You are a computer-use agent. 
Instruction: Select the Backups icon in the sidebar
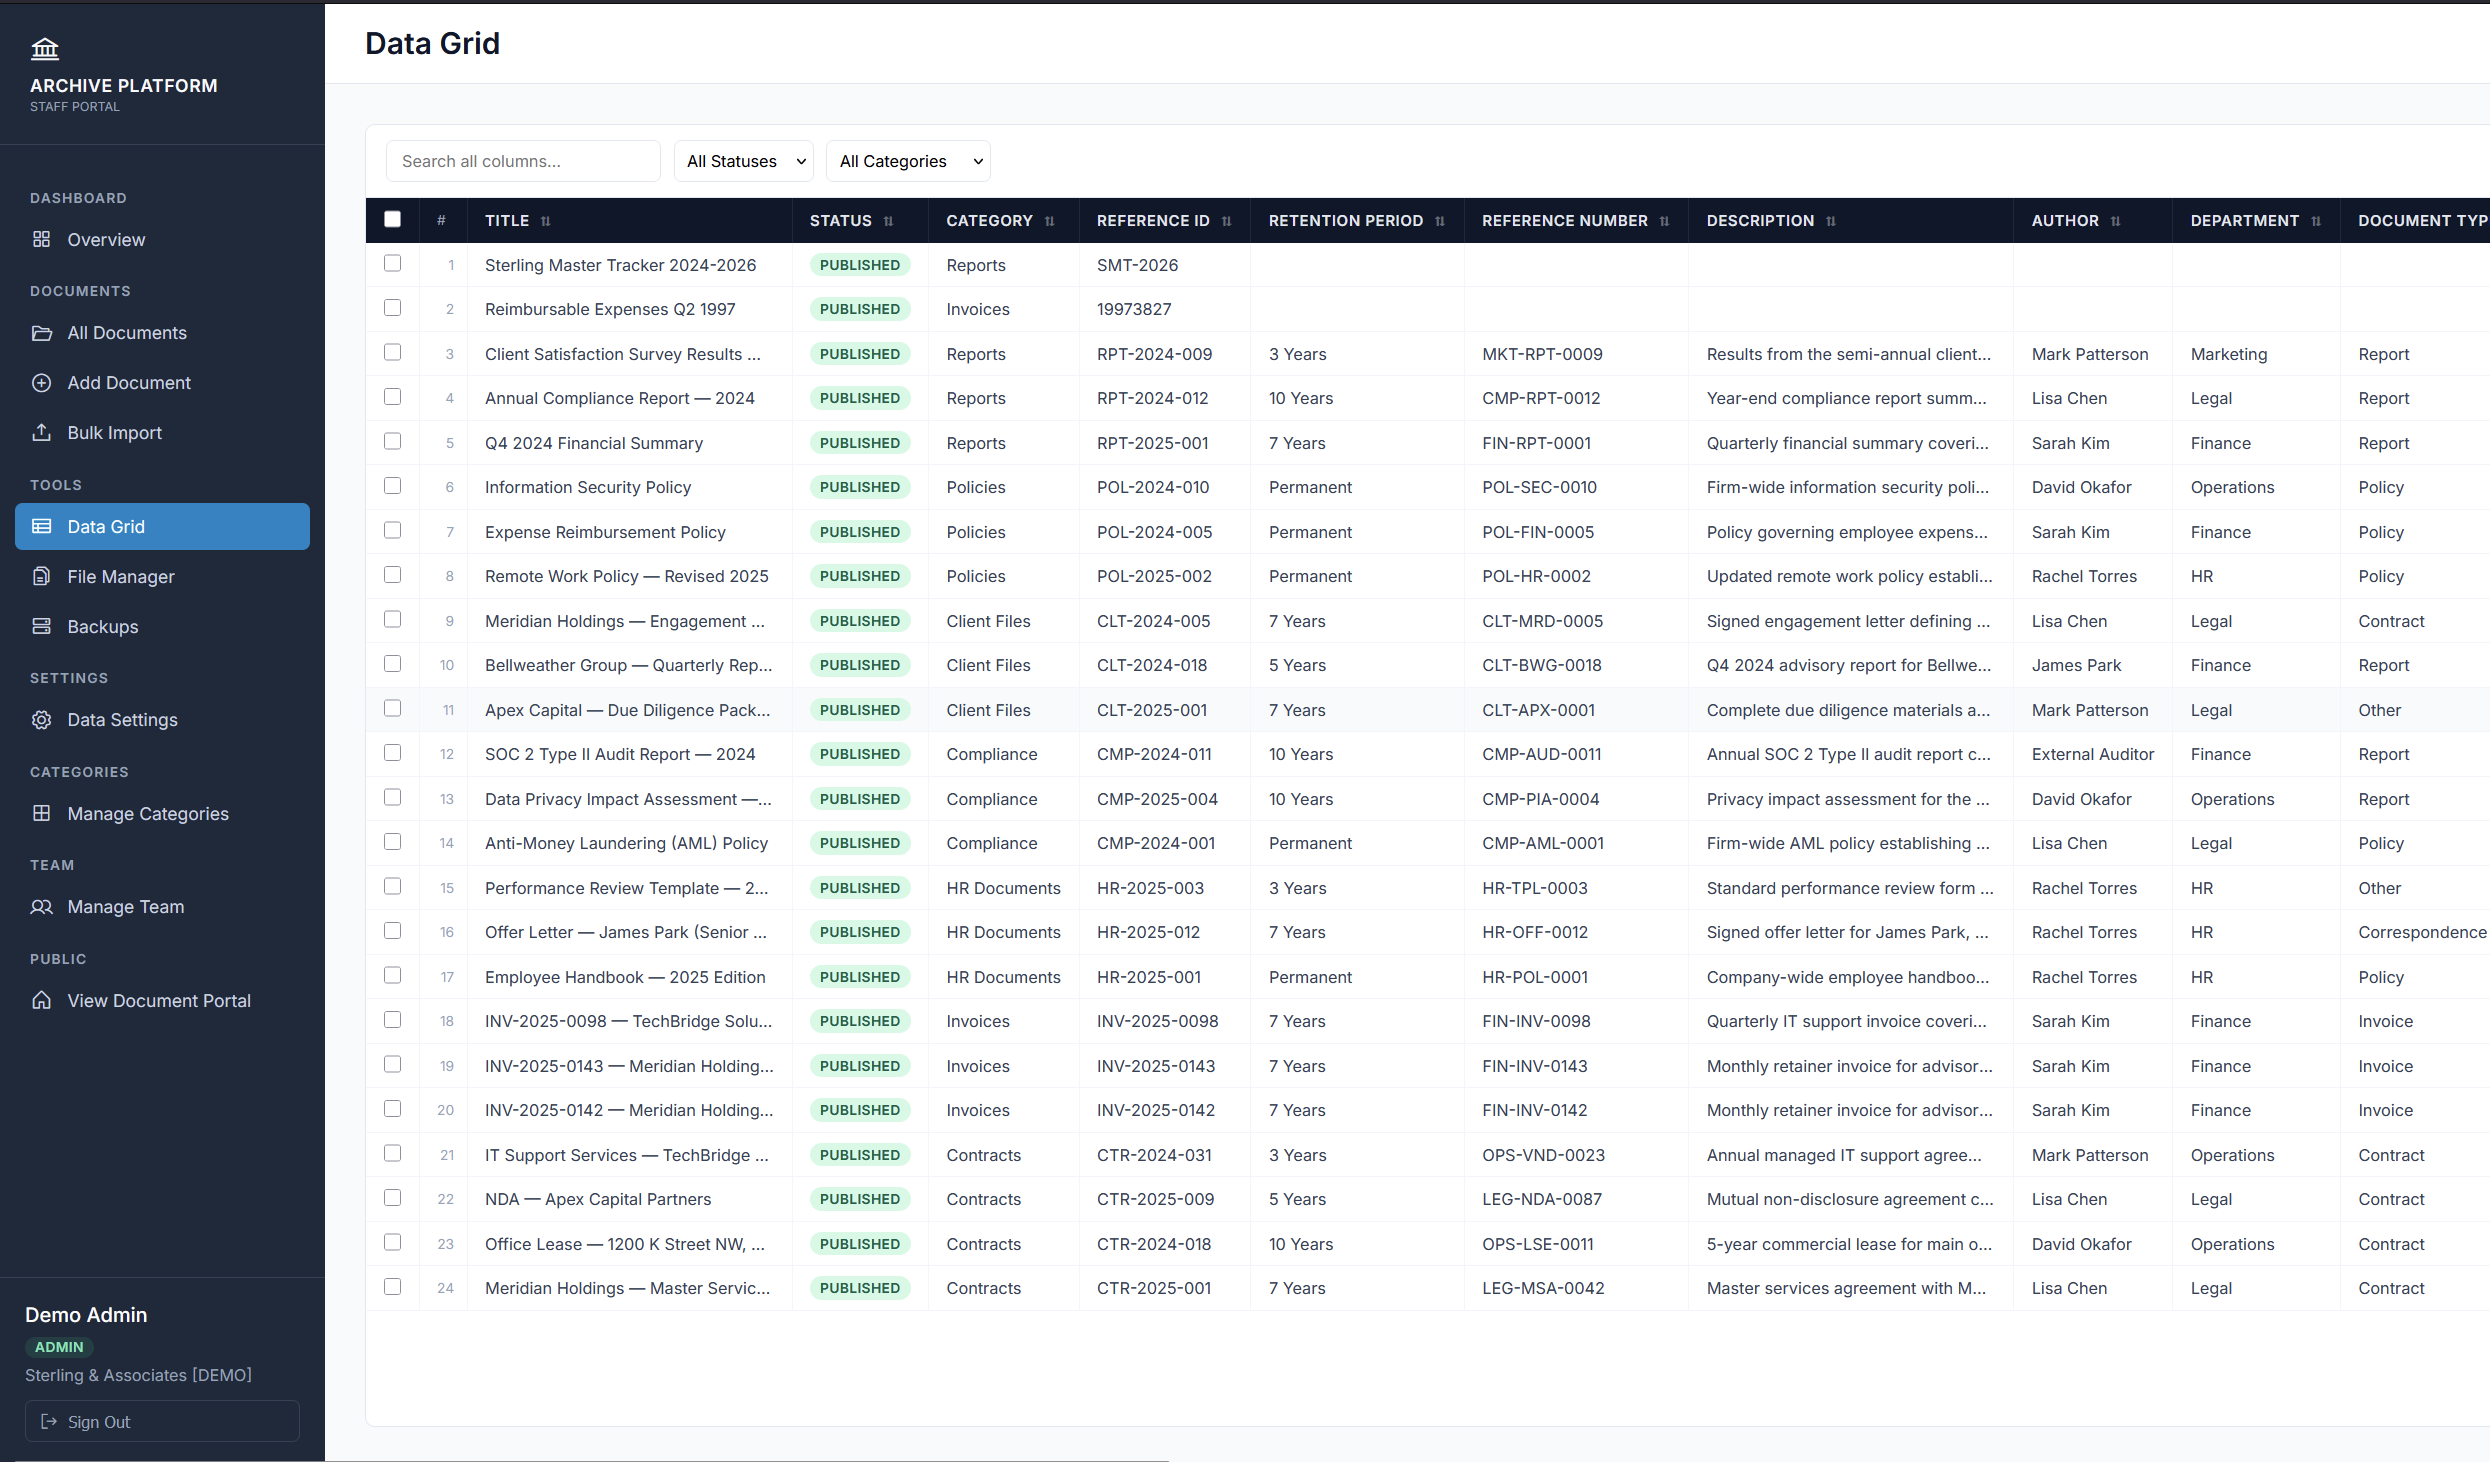[41, 626]
